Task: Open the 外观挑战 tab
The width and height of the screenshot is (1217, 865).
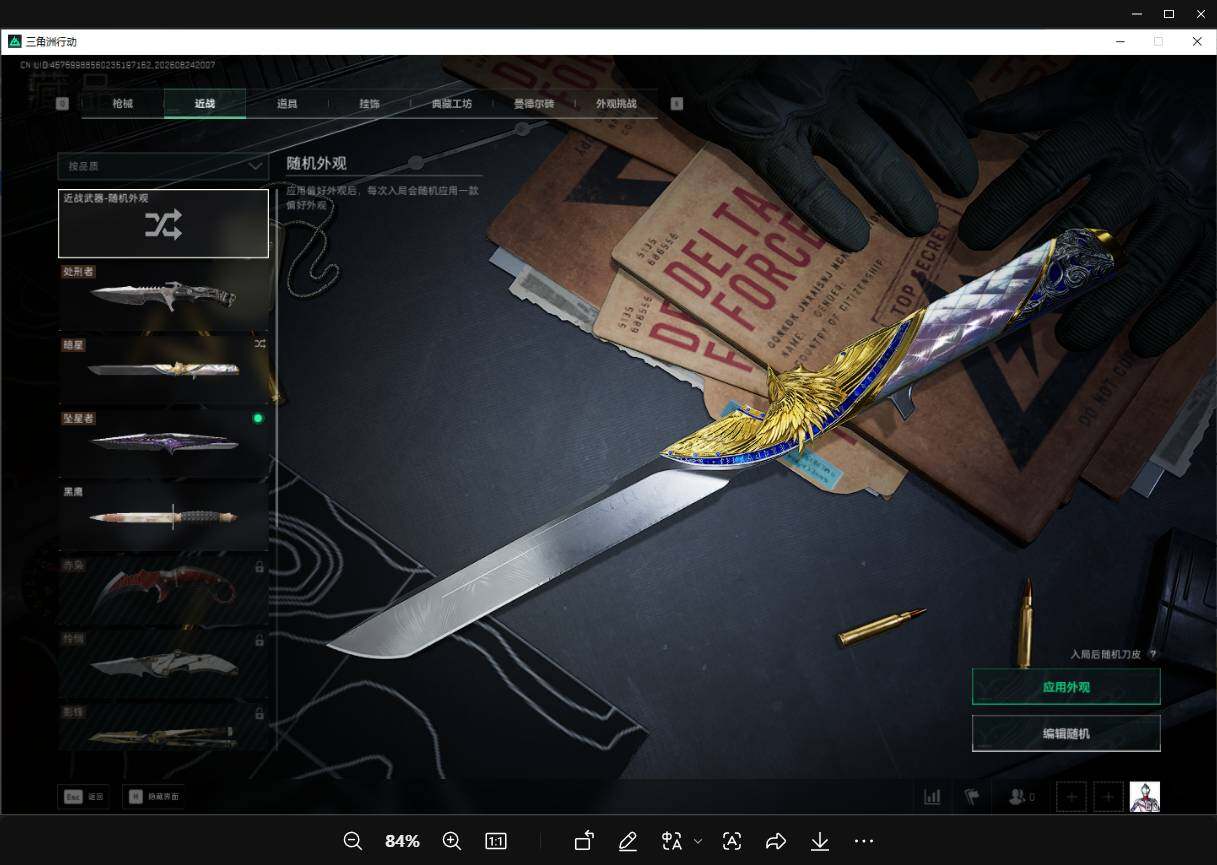Action: pyautogui.click(x=616, y=104)
